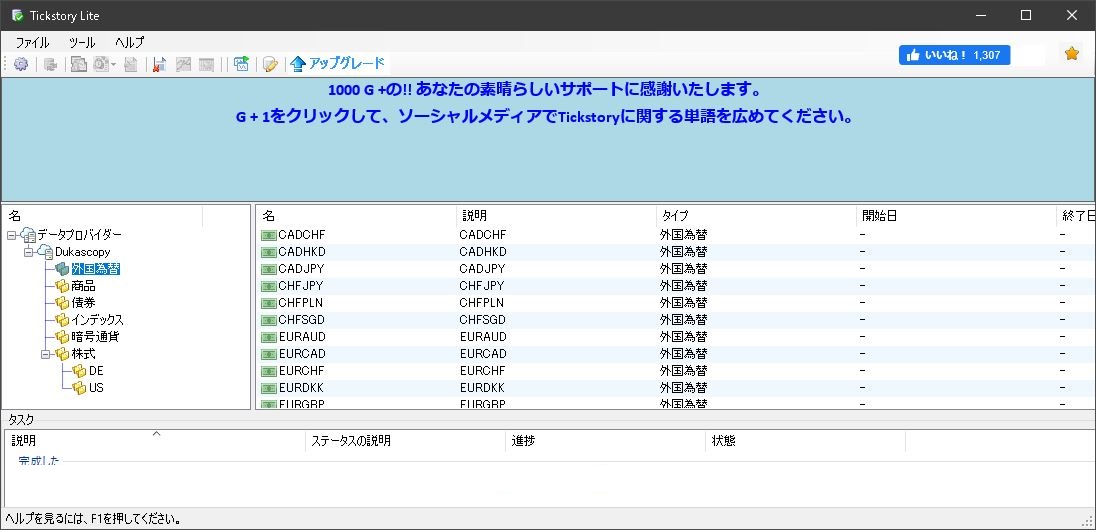Open the ヘルプ menu
This screenshot has width=1096, height=530.
(x=129, y=43)
